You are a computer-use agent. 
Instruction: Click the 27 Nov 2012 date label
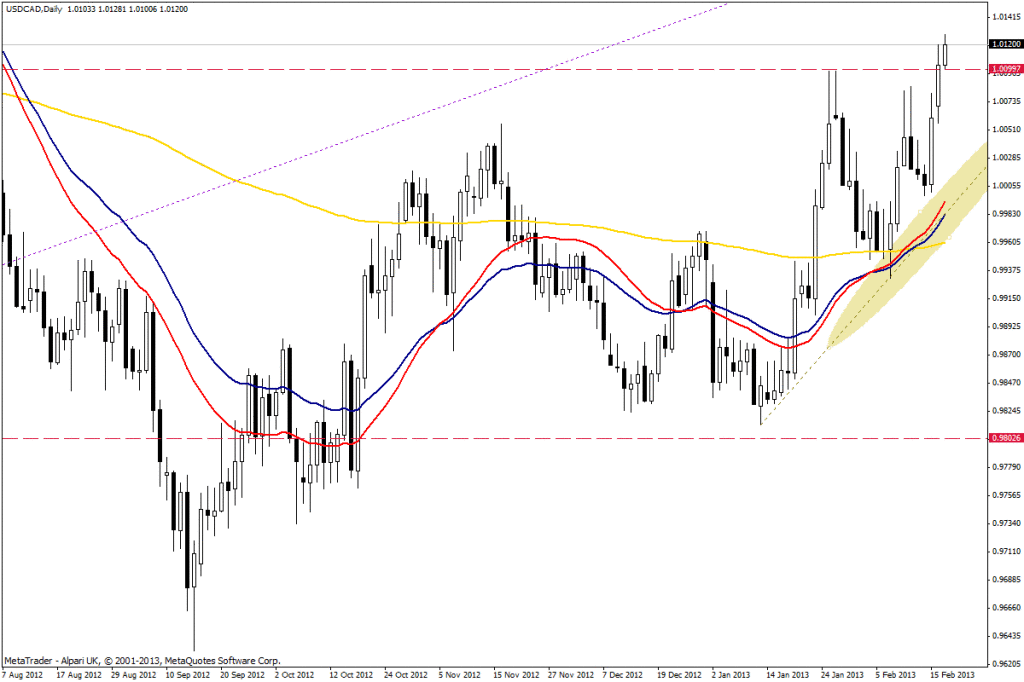coord(572,674)
